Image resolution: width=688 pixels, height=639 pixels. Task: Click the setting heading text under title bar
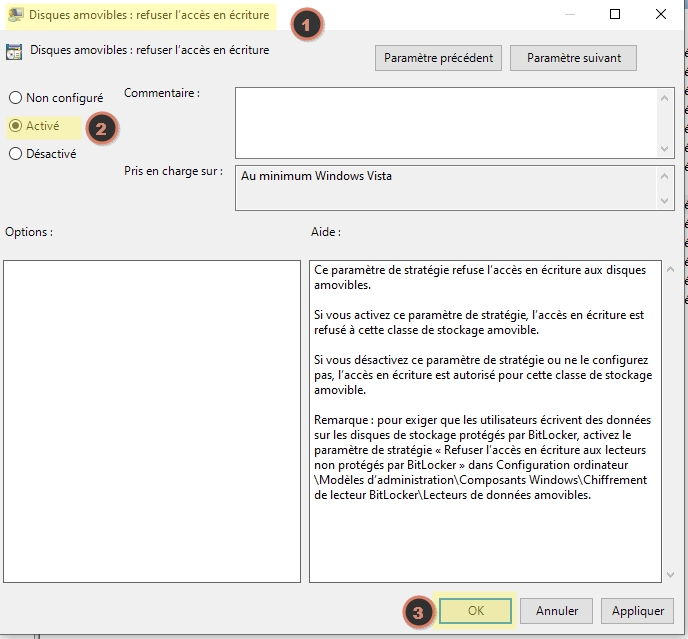(149, 50)
